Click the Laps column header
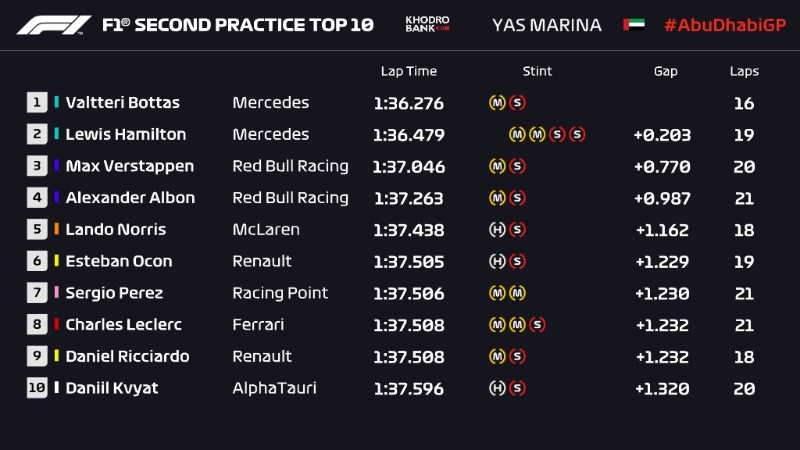Screen dimensions: 800x450 pos(744,71)
